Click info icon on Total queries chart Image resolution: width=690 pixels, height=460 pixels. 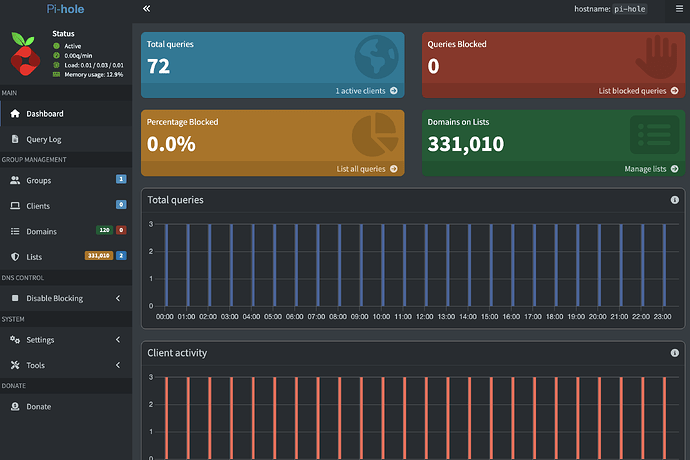[x=674, y=200]
